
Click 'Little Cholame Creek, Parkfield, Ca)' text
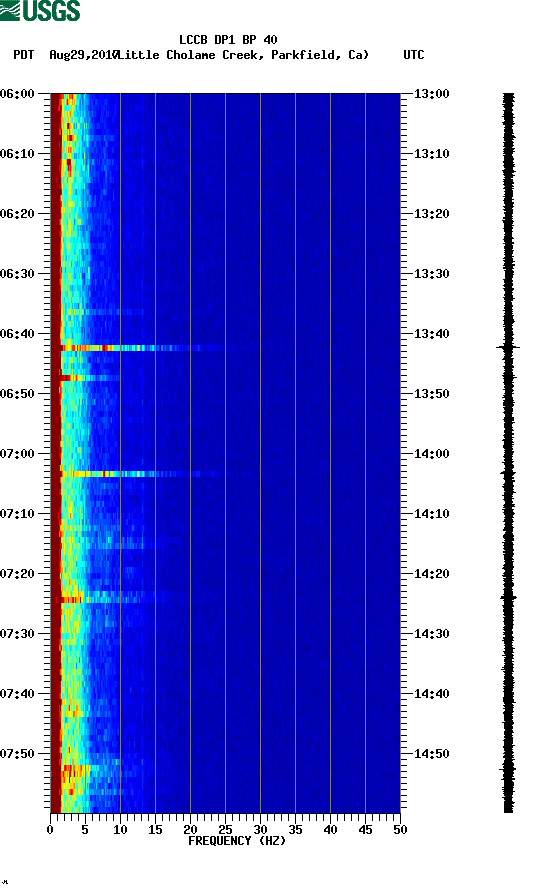tap(244, 55)
